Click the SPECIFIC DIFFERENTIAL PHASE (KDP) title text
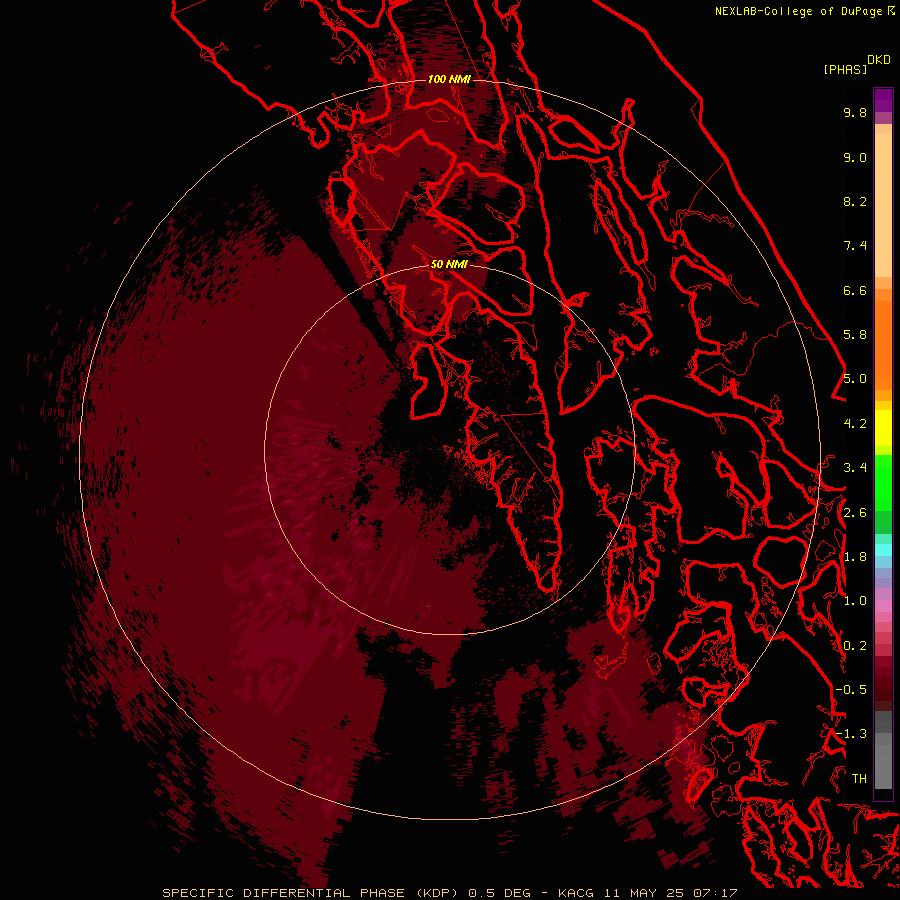The height and width of the screenshot is (900, 900). [309, 893]
